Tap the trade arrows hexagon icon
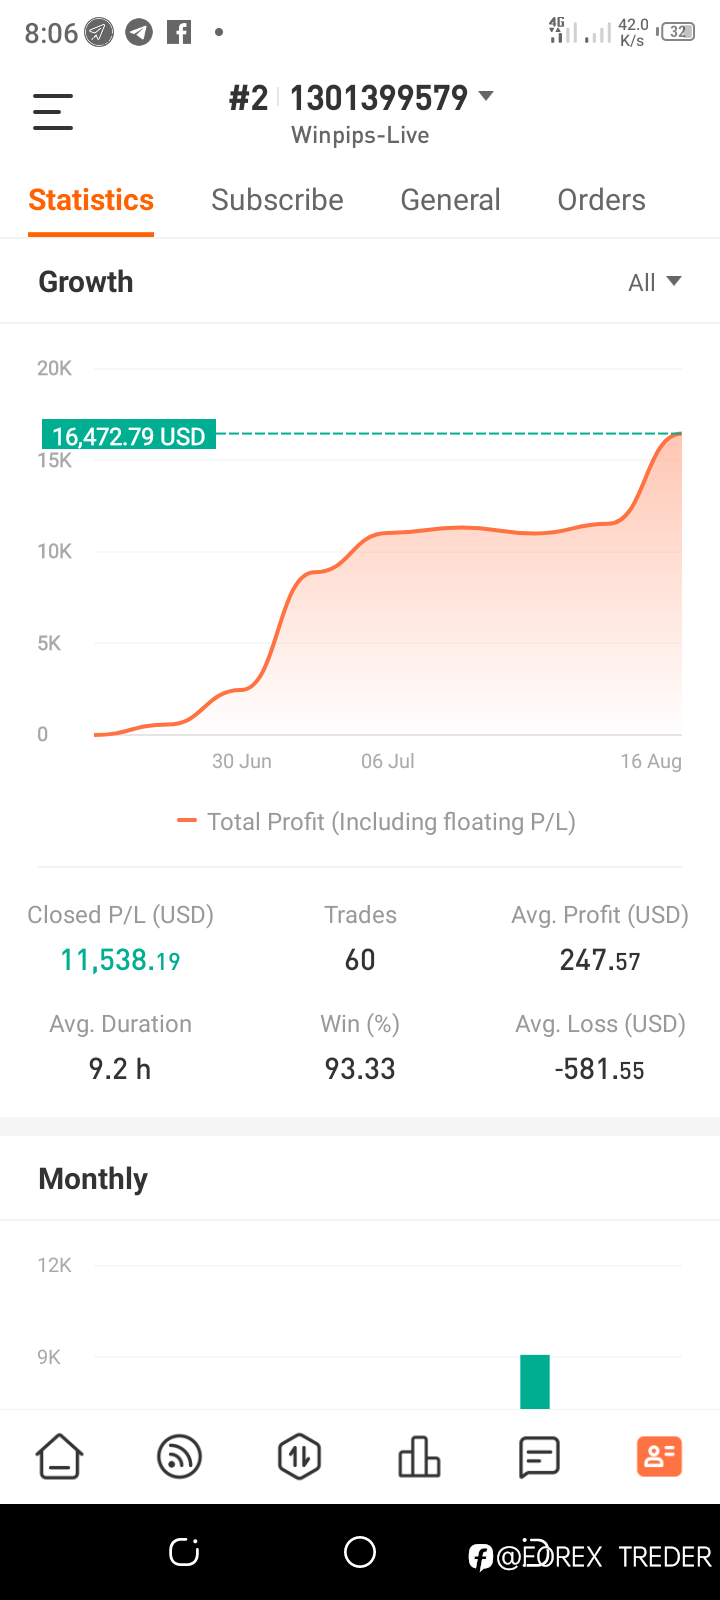 click(299, 1456)
